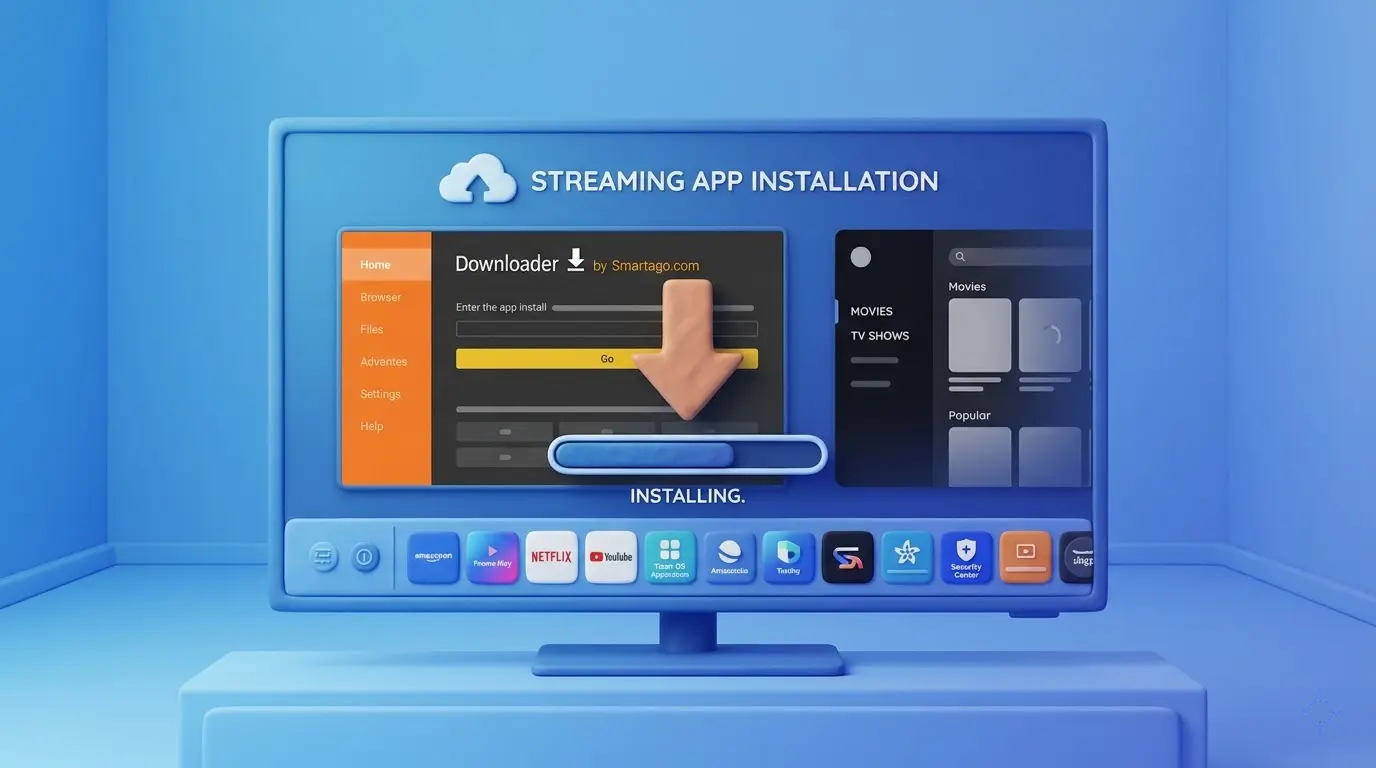Open the Netflix app
This screenshot has width=1376, height=768.
[x=551, y=557]
